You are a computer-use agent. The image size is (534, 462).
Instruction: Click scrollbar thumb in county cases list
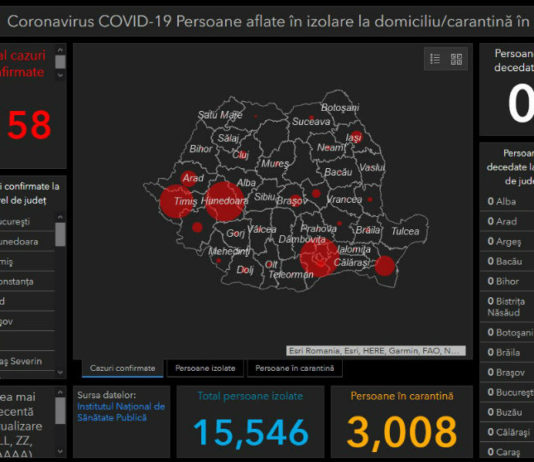pyautogui.click(x=60, y=234)
